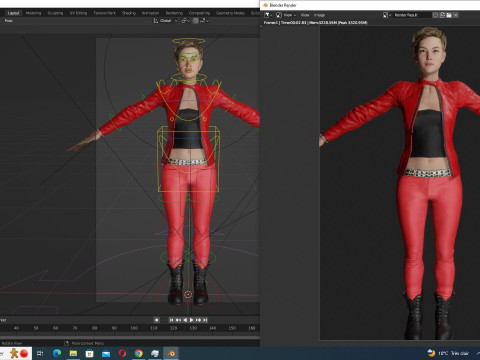480x360 pixels.
Task: Open the snapping options dropdown
Action: click(x=204, y=21)
